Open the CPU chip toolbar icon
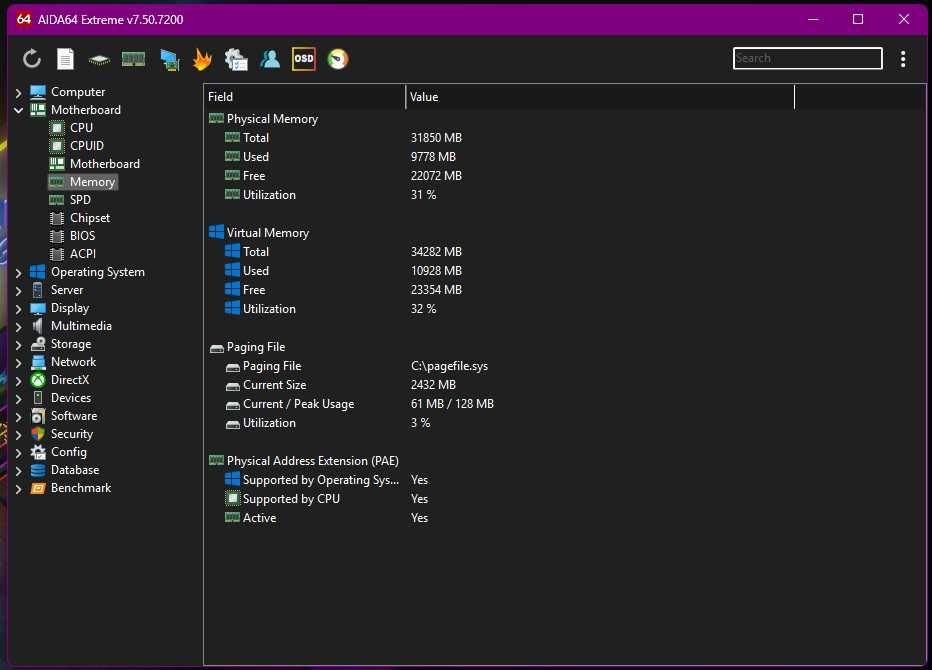The width and height of the screenshot is (932, 670). [99, 59]
